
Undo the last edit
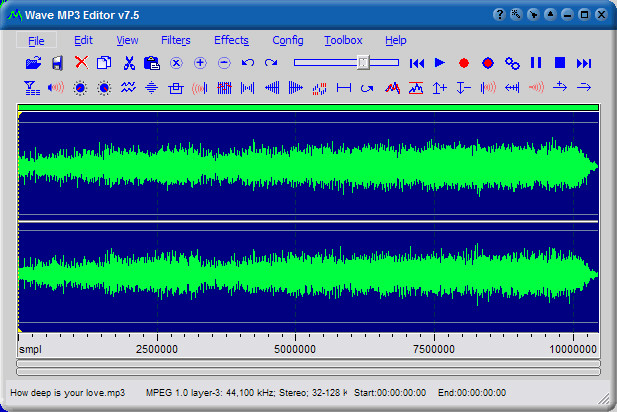pyautogui.click(x=248, y=63)
